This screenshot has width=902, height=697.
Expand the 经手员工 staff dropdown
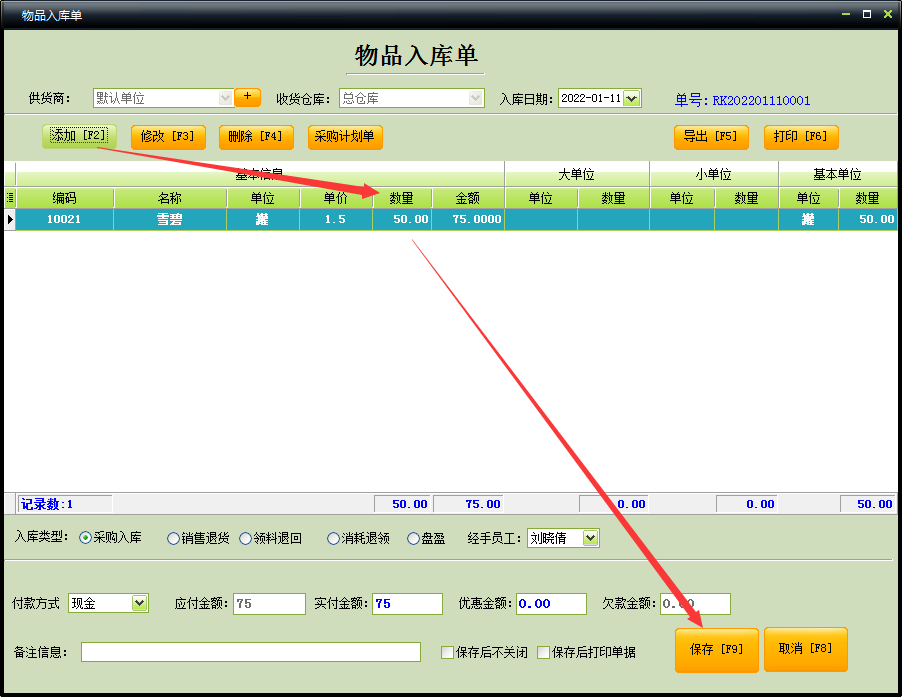coord(590,538)
